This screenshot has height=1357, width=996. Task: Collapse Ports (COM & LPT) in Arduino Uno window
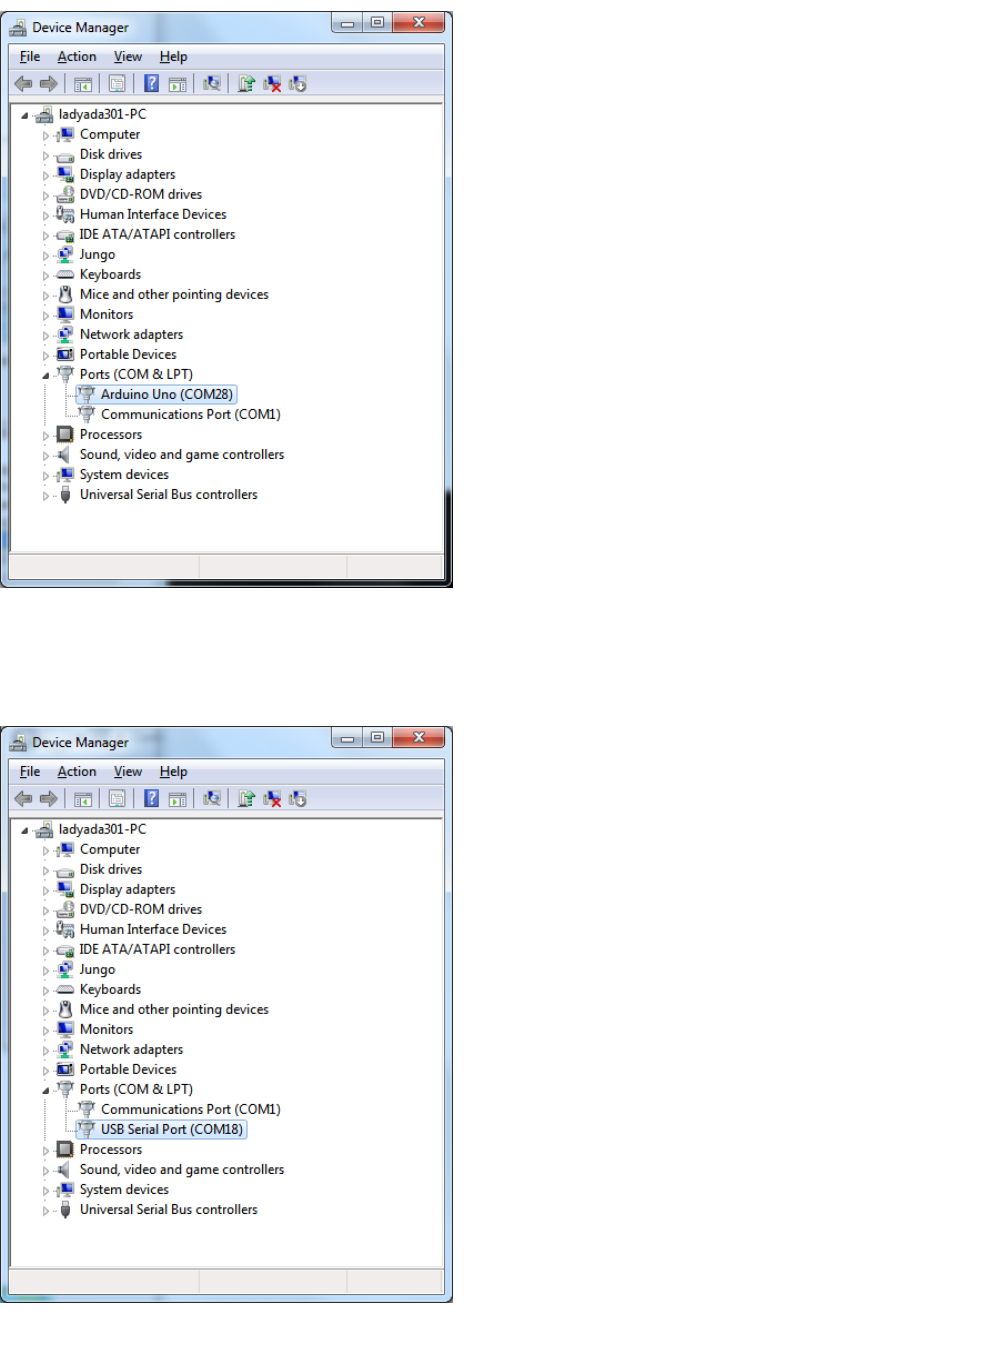pyautogui.click(x=45, y=375)
